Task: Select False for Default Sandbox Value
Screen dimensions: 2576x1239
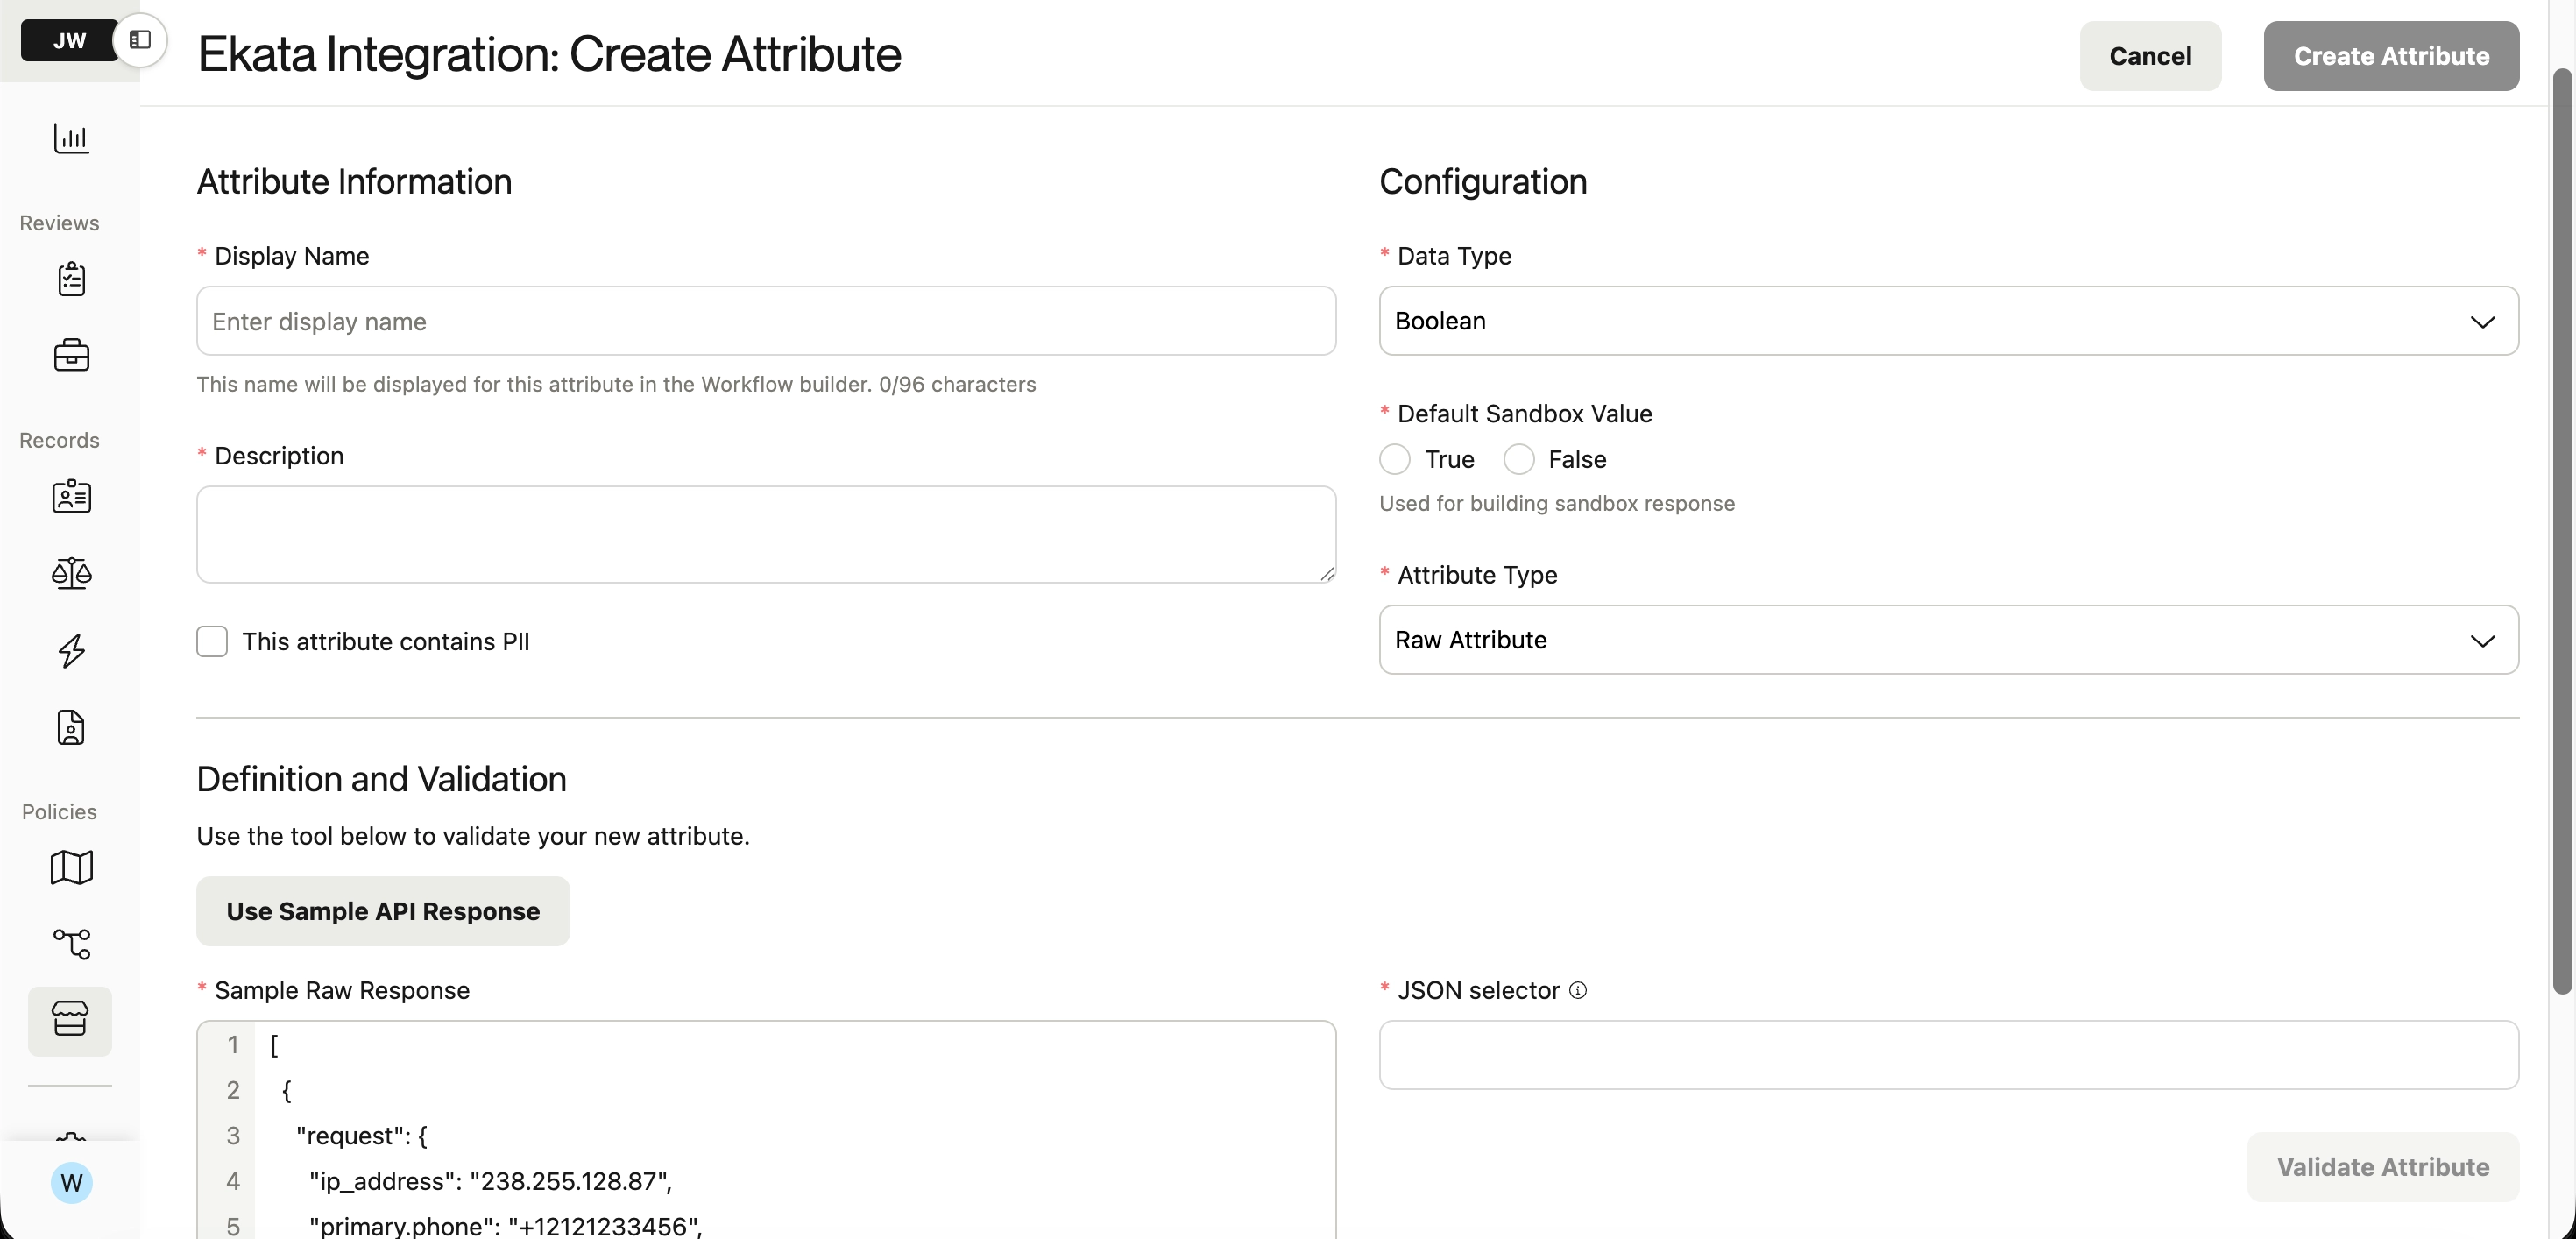Action: [x=1519, y=459]
